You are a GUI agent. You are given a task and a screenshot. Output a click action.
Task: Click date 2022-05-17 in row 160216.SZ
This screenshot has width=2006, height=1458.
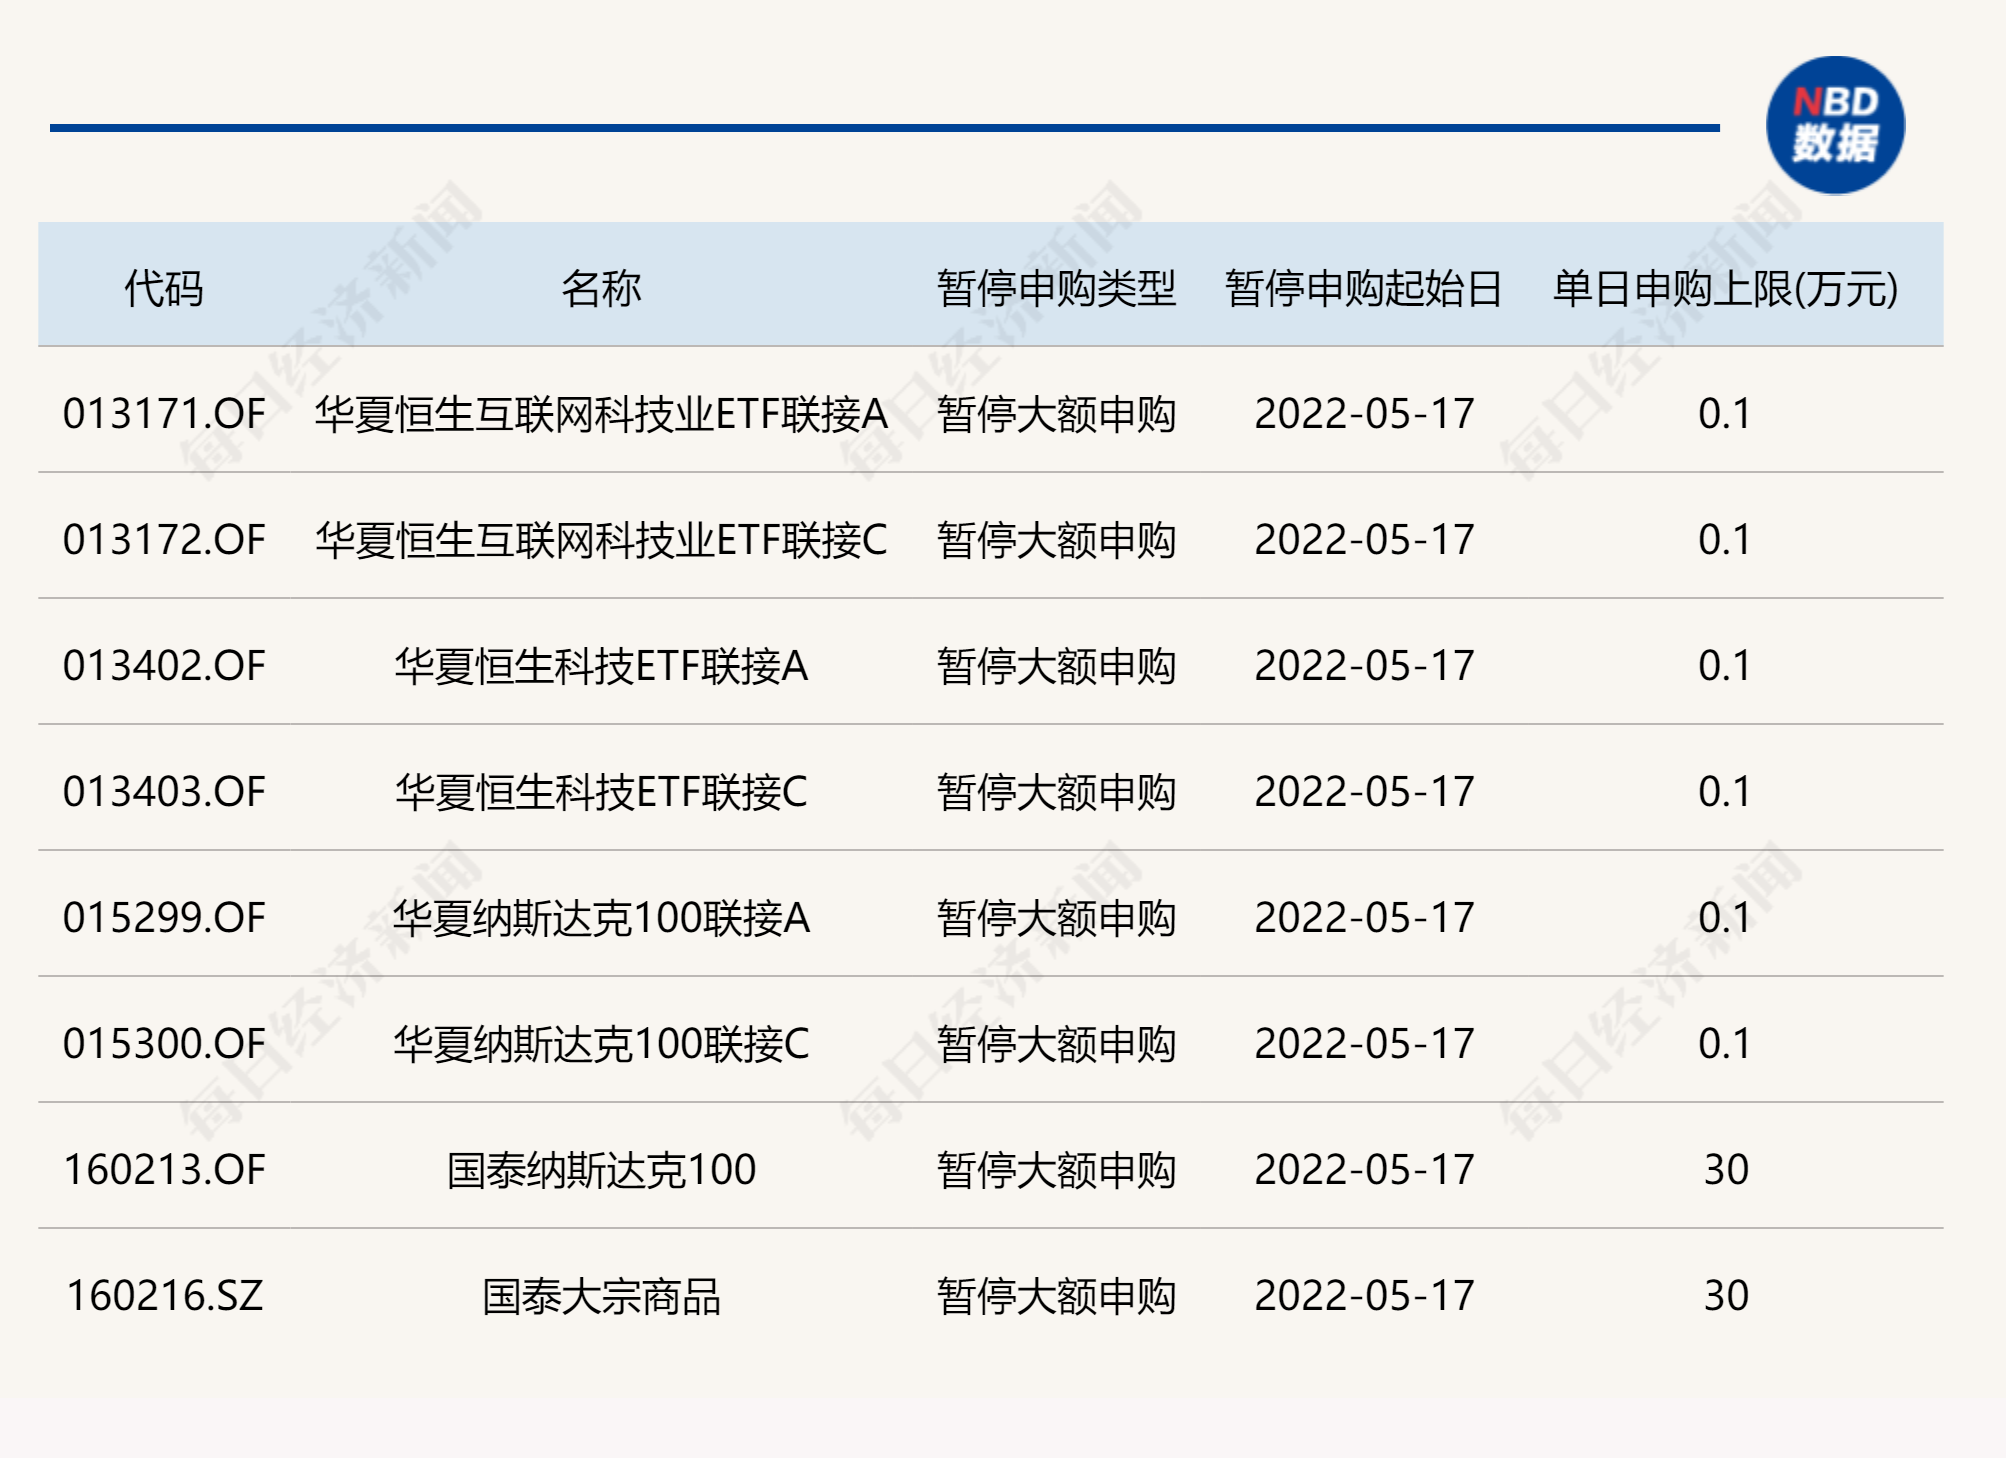1364,1296
